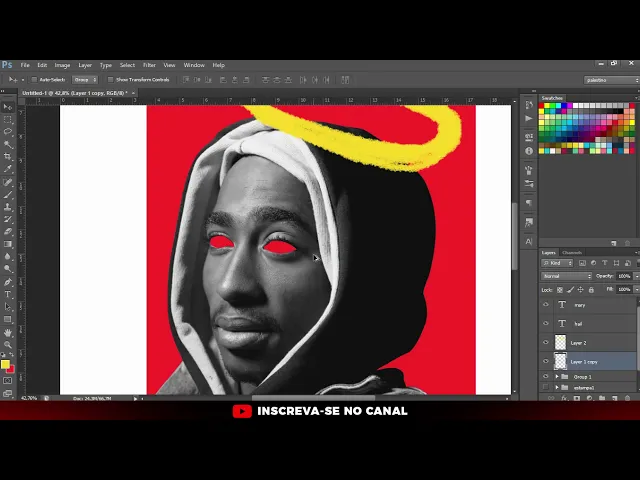Select the Layer 2 row
The width and height of the screenshot is (640, 480).
click(588, 342)
